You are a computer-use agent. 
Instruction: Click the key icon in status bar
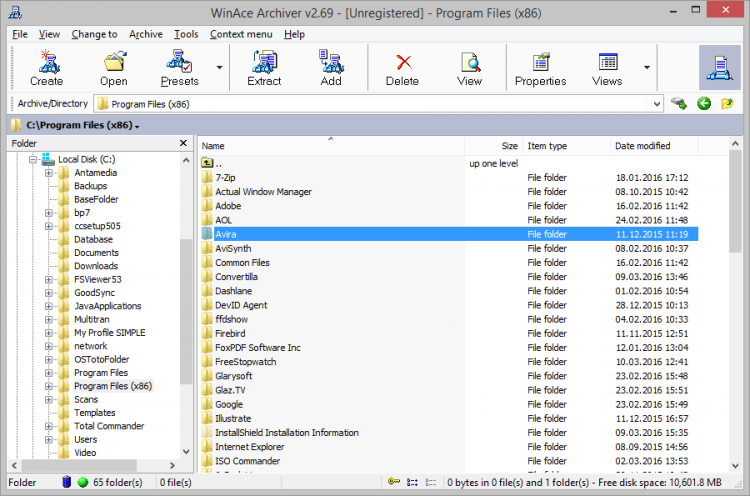pyautogui.click(x=394, y=482)
